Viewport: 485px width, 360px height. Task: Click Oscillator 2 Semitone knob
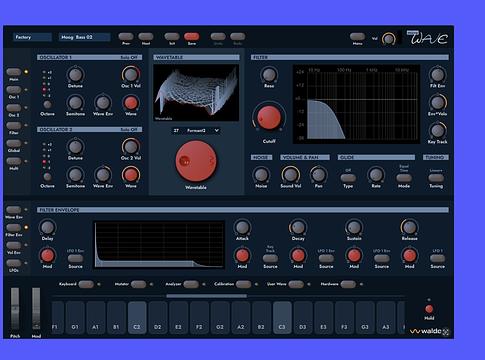pos(75,175)
